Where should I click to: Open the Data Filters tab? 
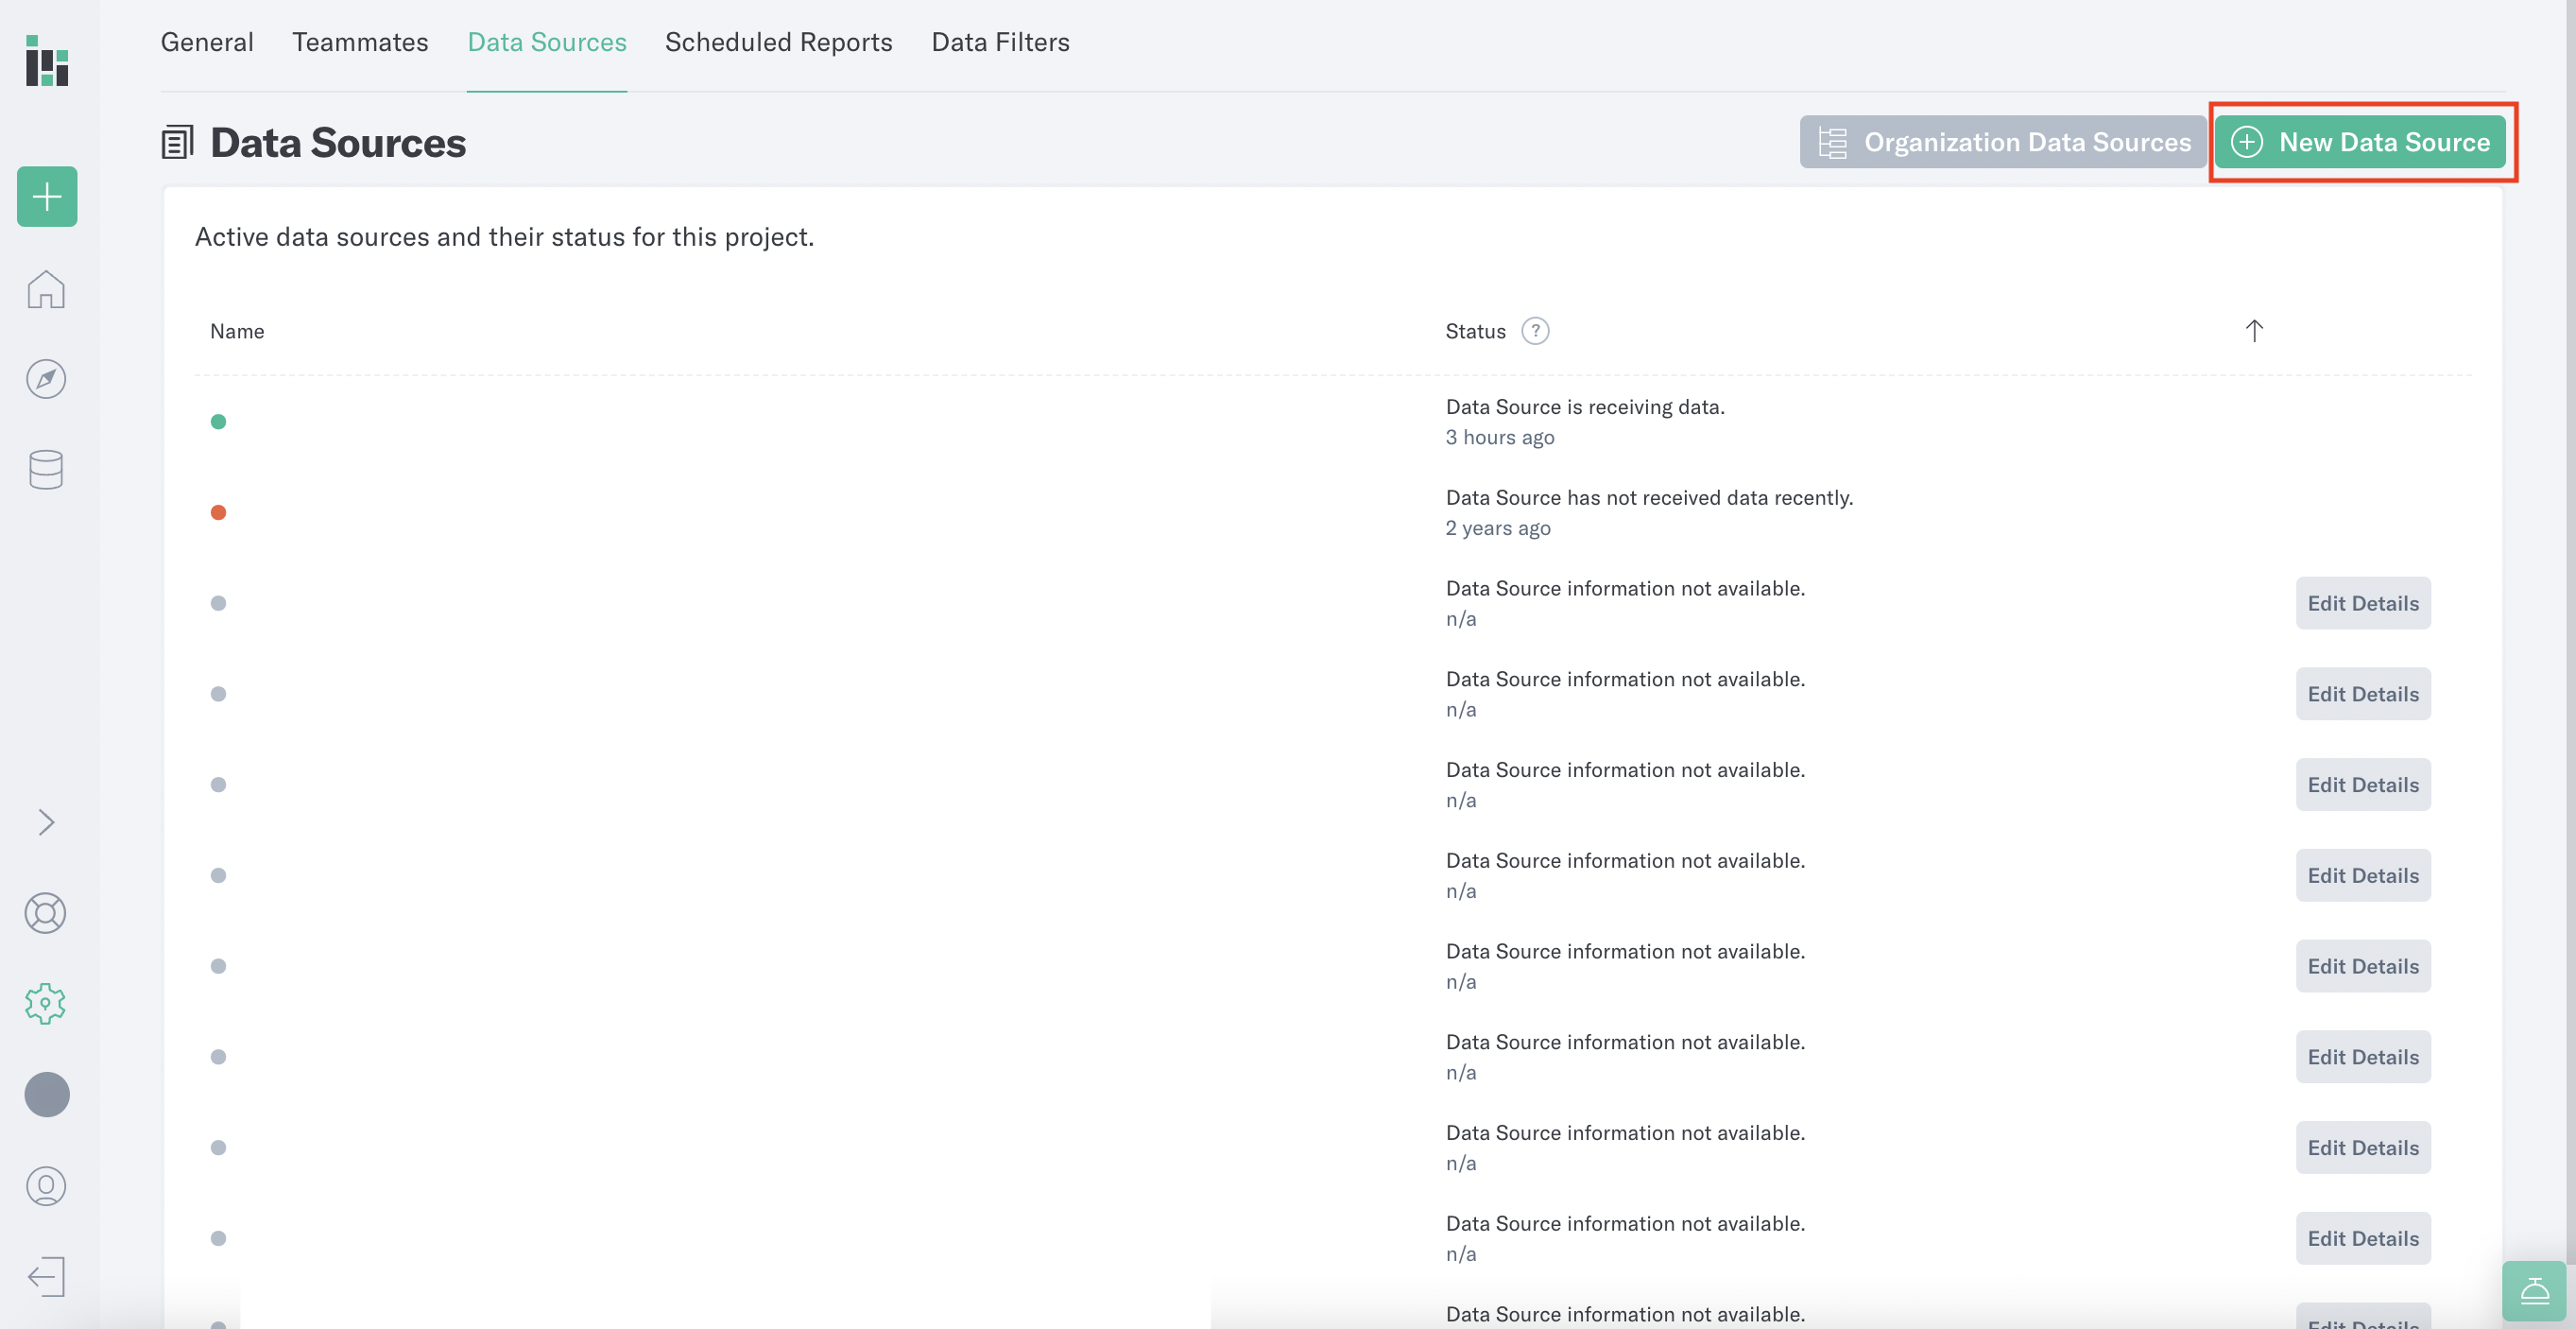1000,42
